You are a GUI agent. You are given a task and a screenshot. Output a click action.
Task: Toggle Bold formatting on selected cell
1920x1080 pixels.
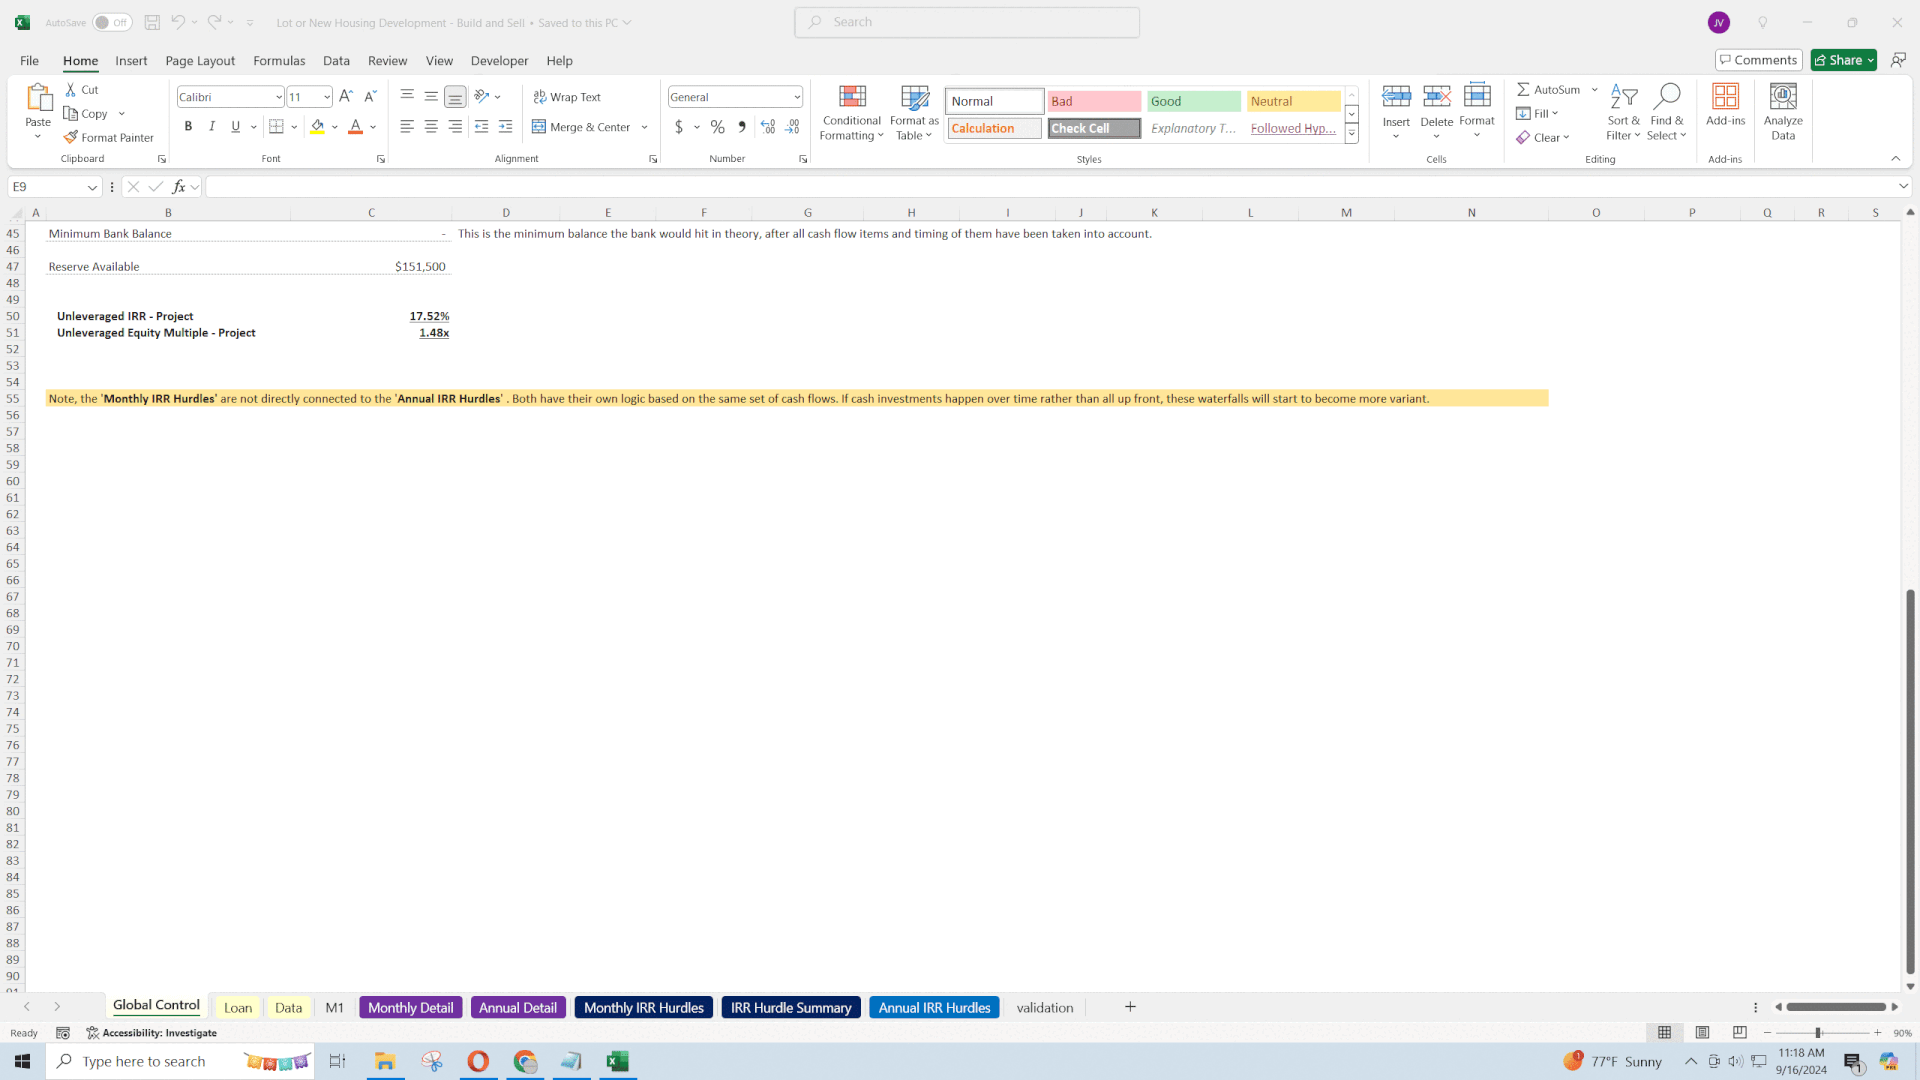[187, 127]
